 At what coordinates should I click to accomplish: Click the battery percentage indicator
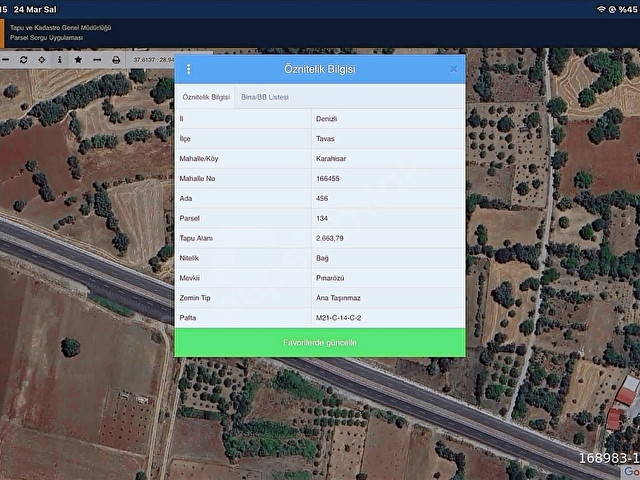[x=628, y=9]
